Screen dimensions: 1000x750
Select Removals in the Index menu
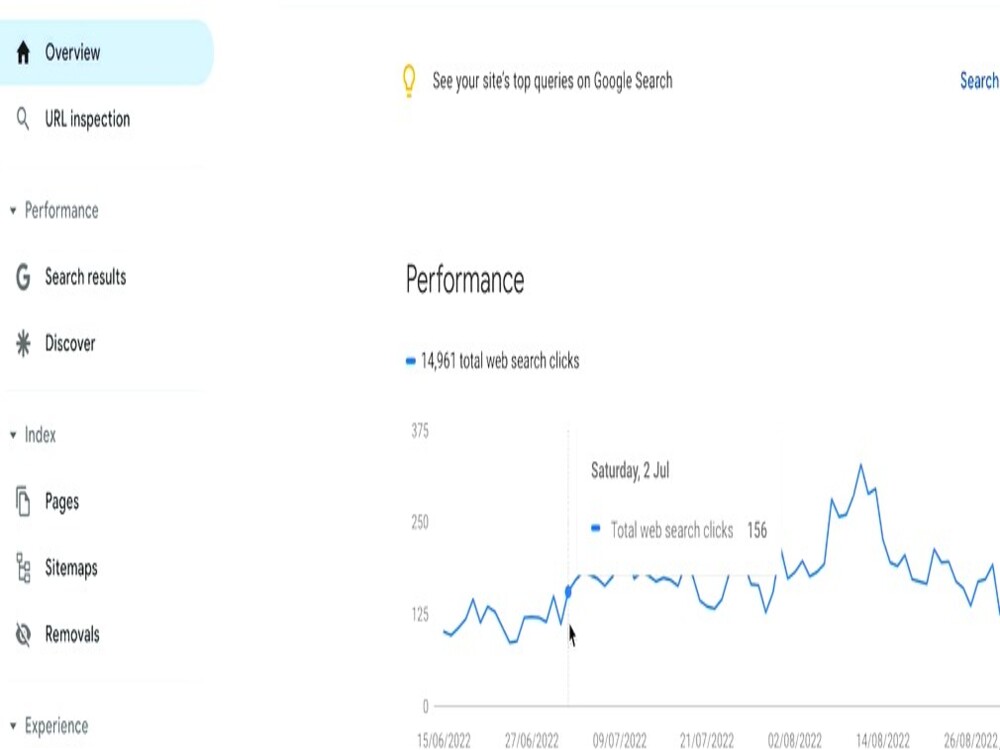74,634
